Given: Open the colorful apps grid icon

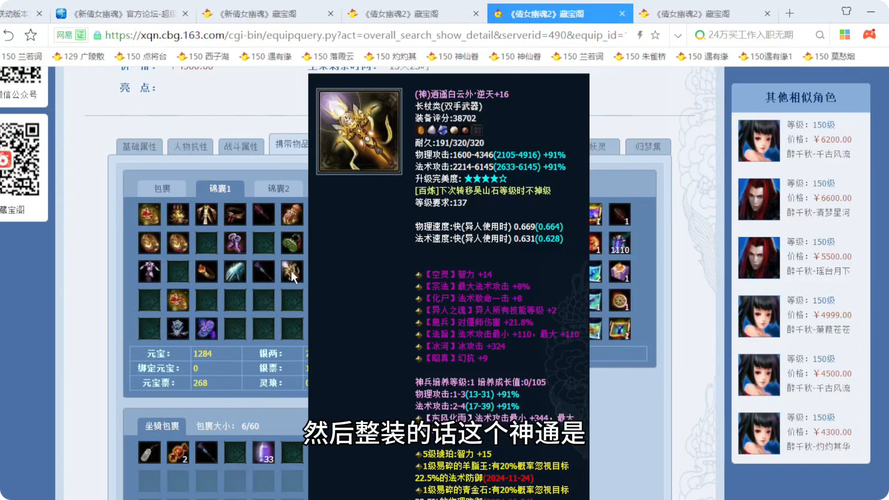Looking at the screenshot, I should point(845,35).
